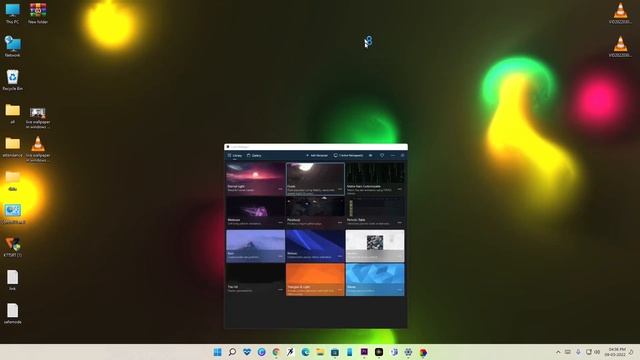Open Lively settings gear icon
This screenshot has width=640, height=360.
[x=402, y=156]
